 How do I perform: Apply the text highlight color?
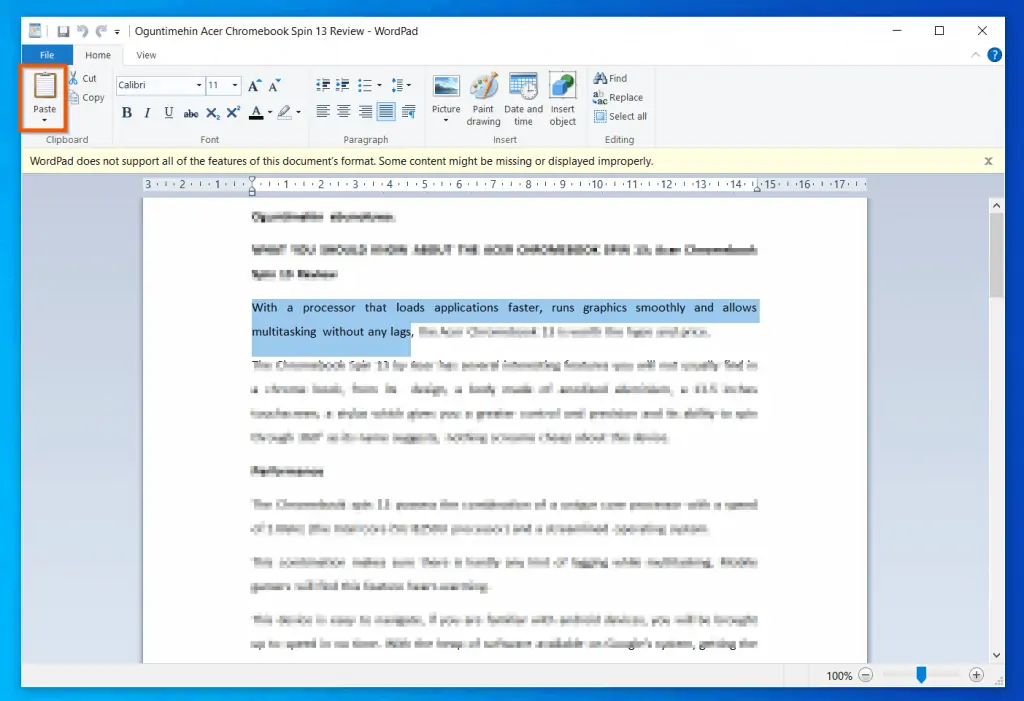tap(284, 112)
